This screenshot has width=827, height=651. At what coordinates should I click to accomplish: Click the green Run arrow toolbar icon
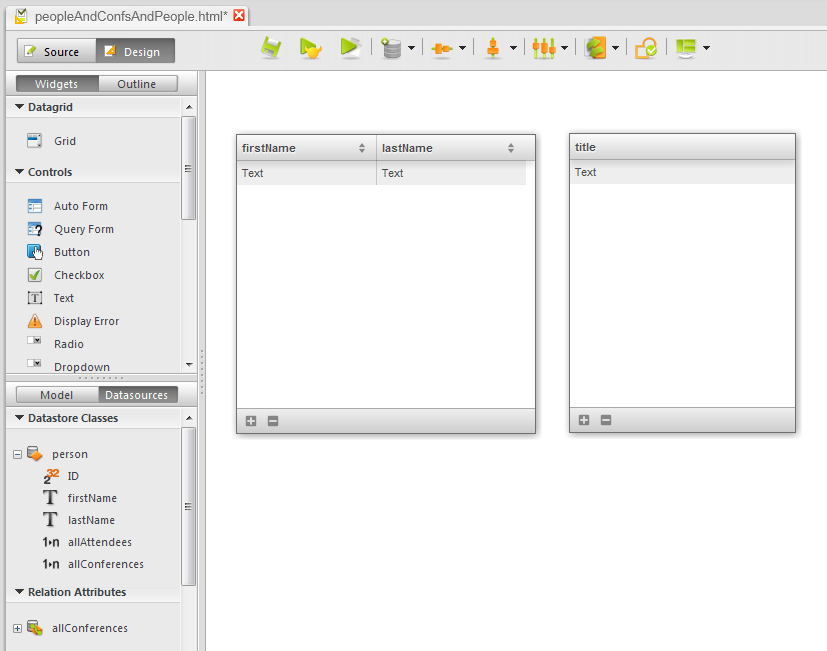349,48
